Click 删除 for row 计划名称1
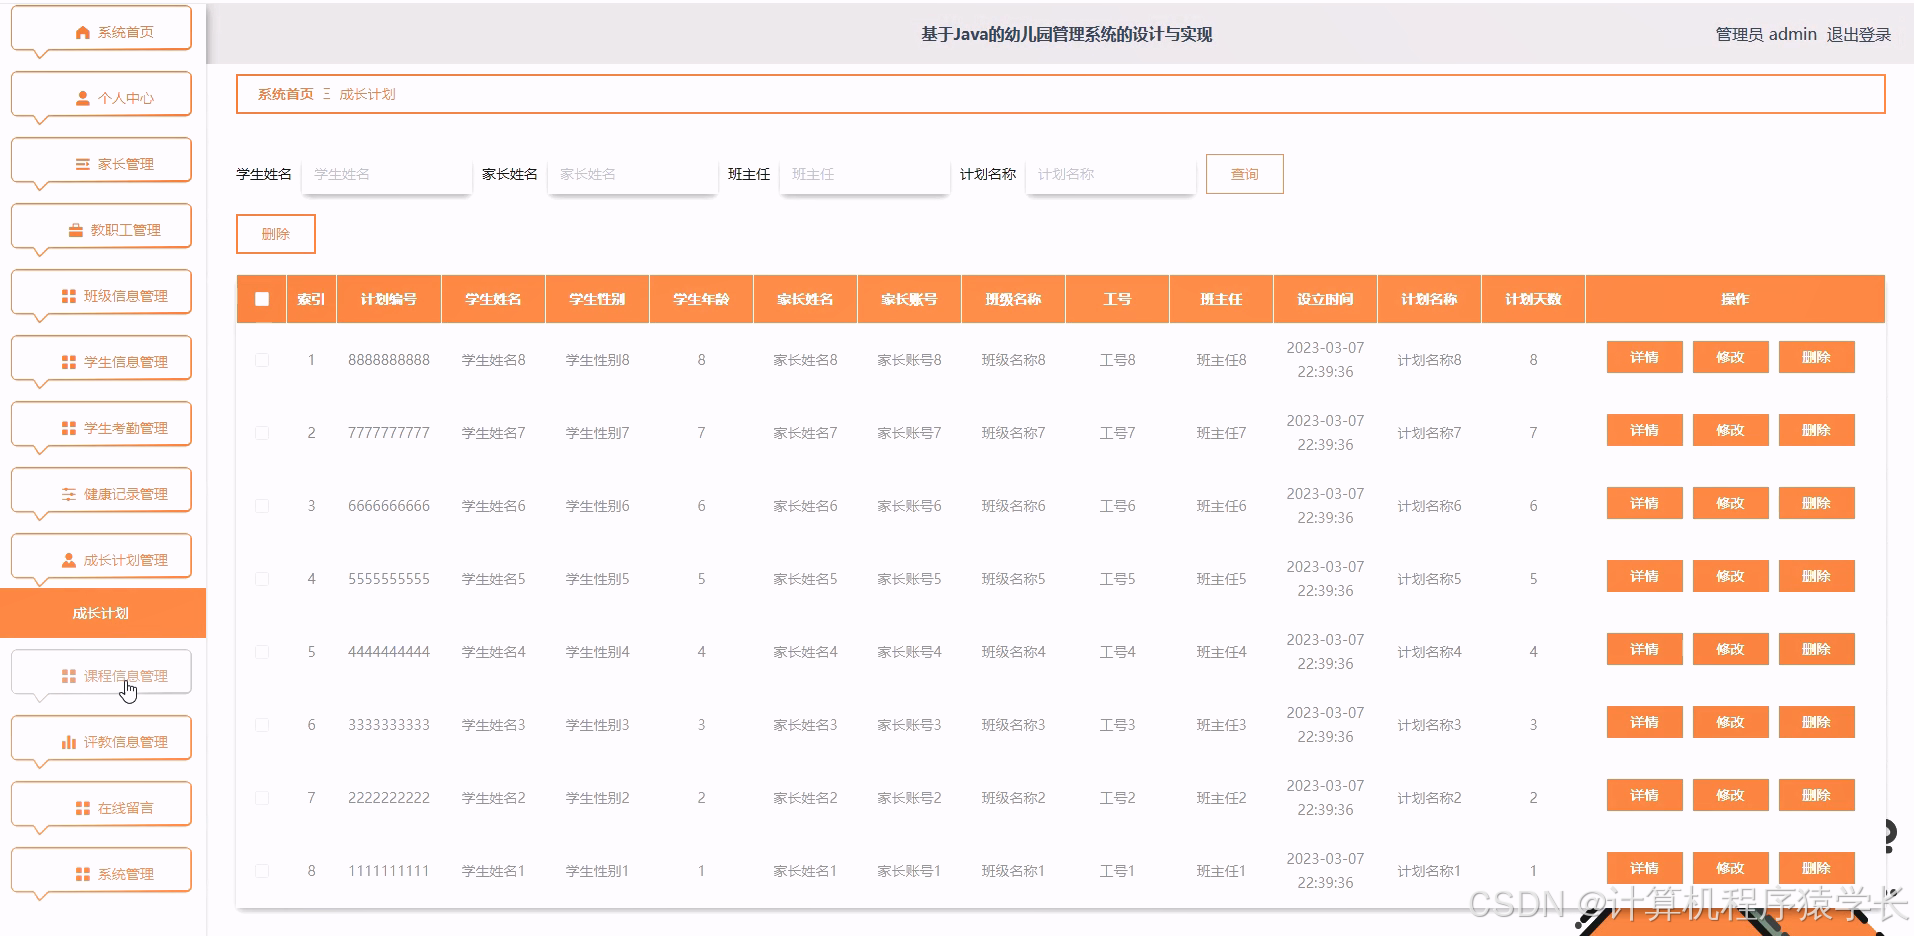 coord(1816,868)
